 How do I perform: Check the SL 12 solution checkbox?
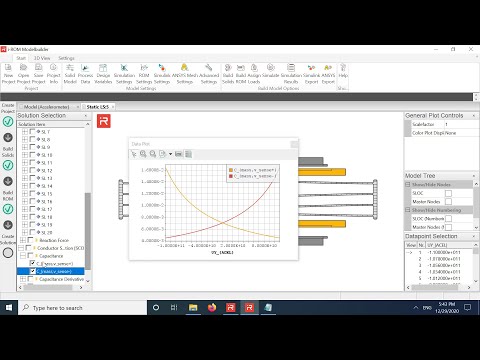tap(32, 170)
